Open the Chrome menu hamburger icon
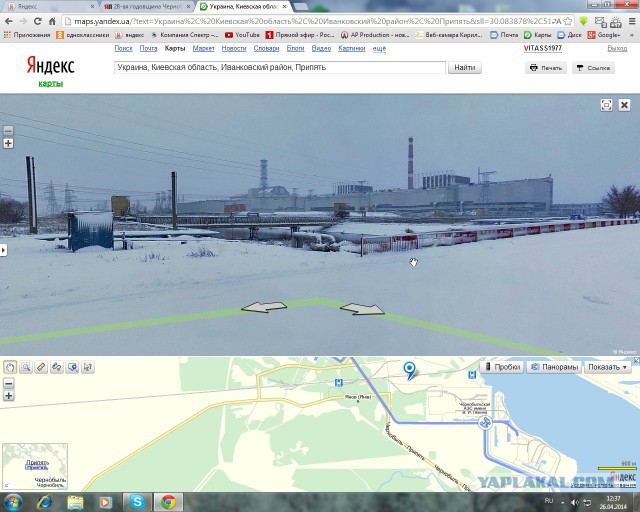The height and width of the screenshot is (512, 640). [632, 21]
